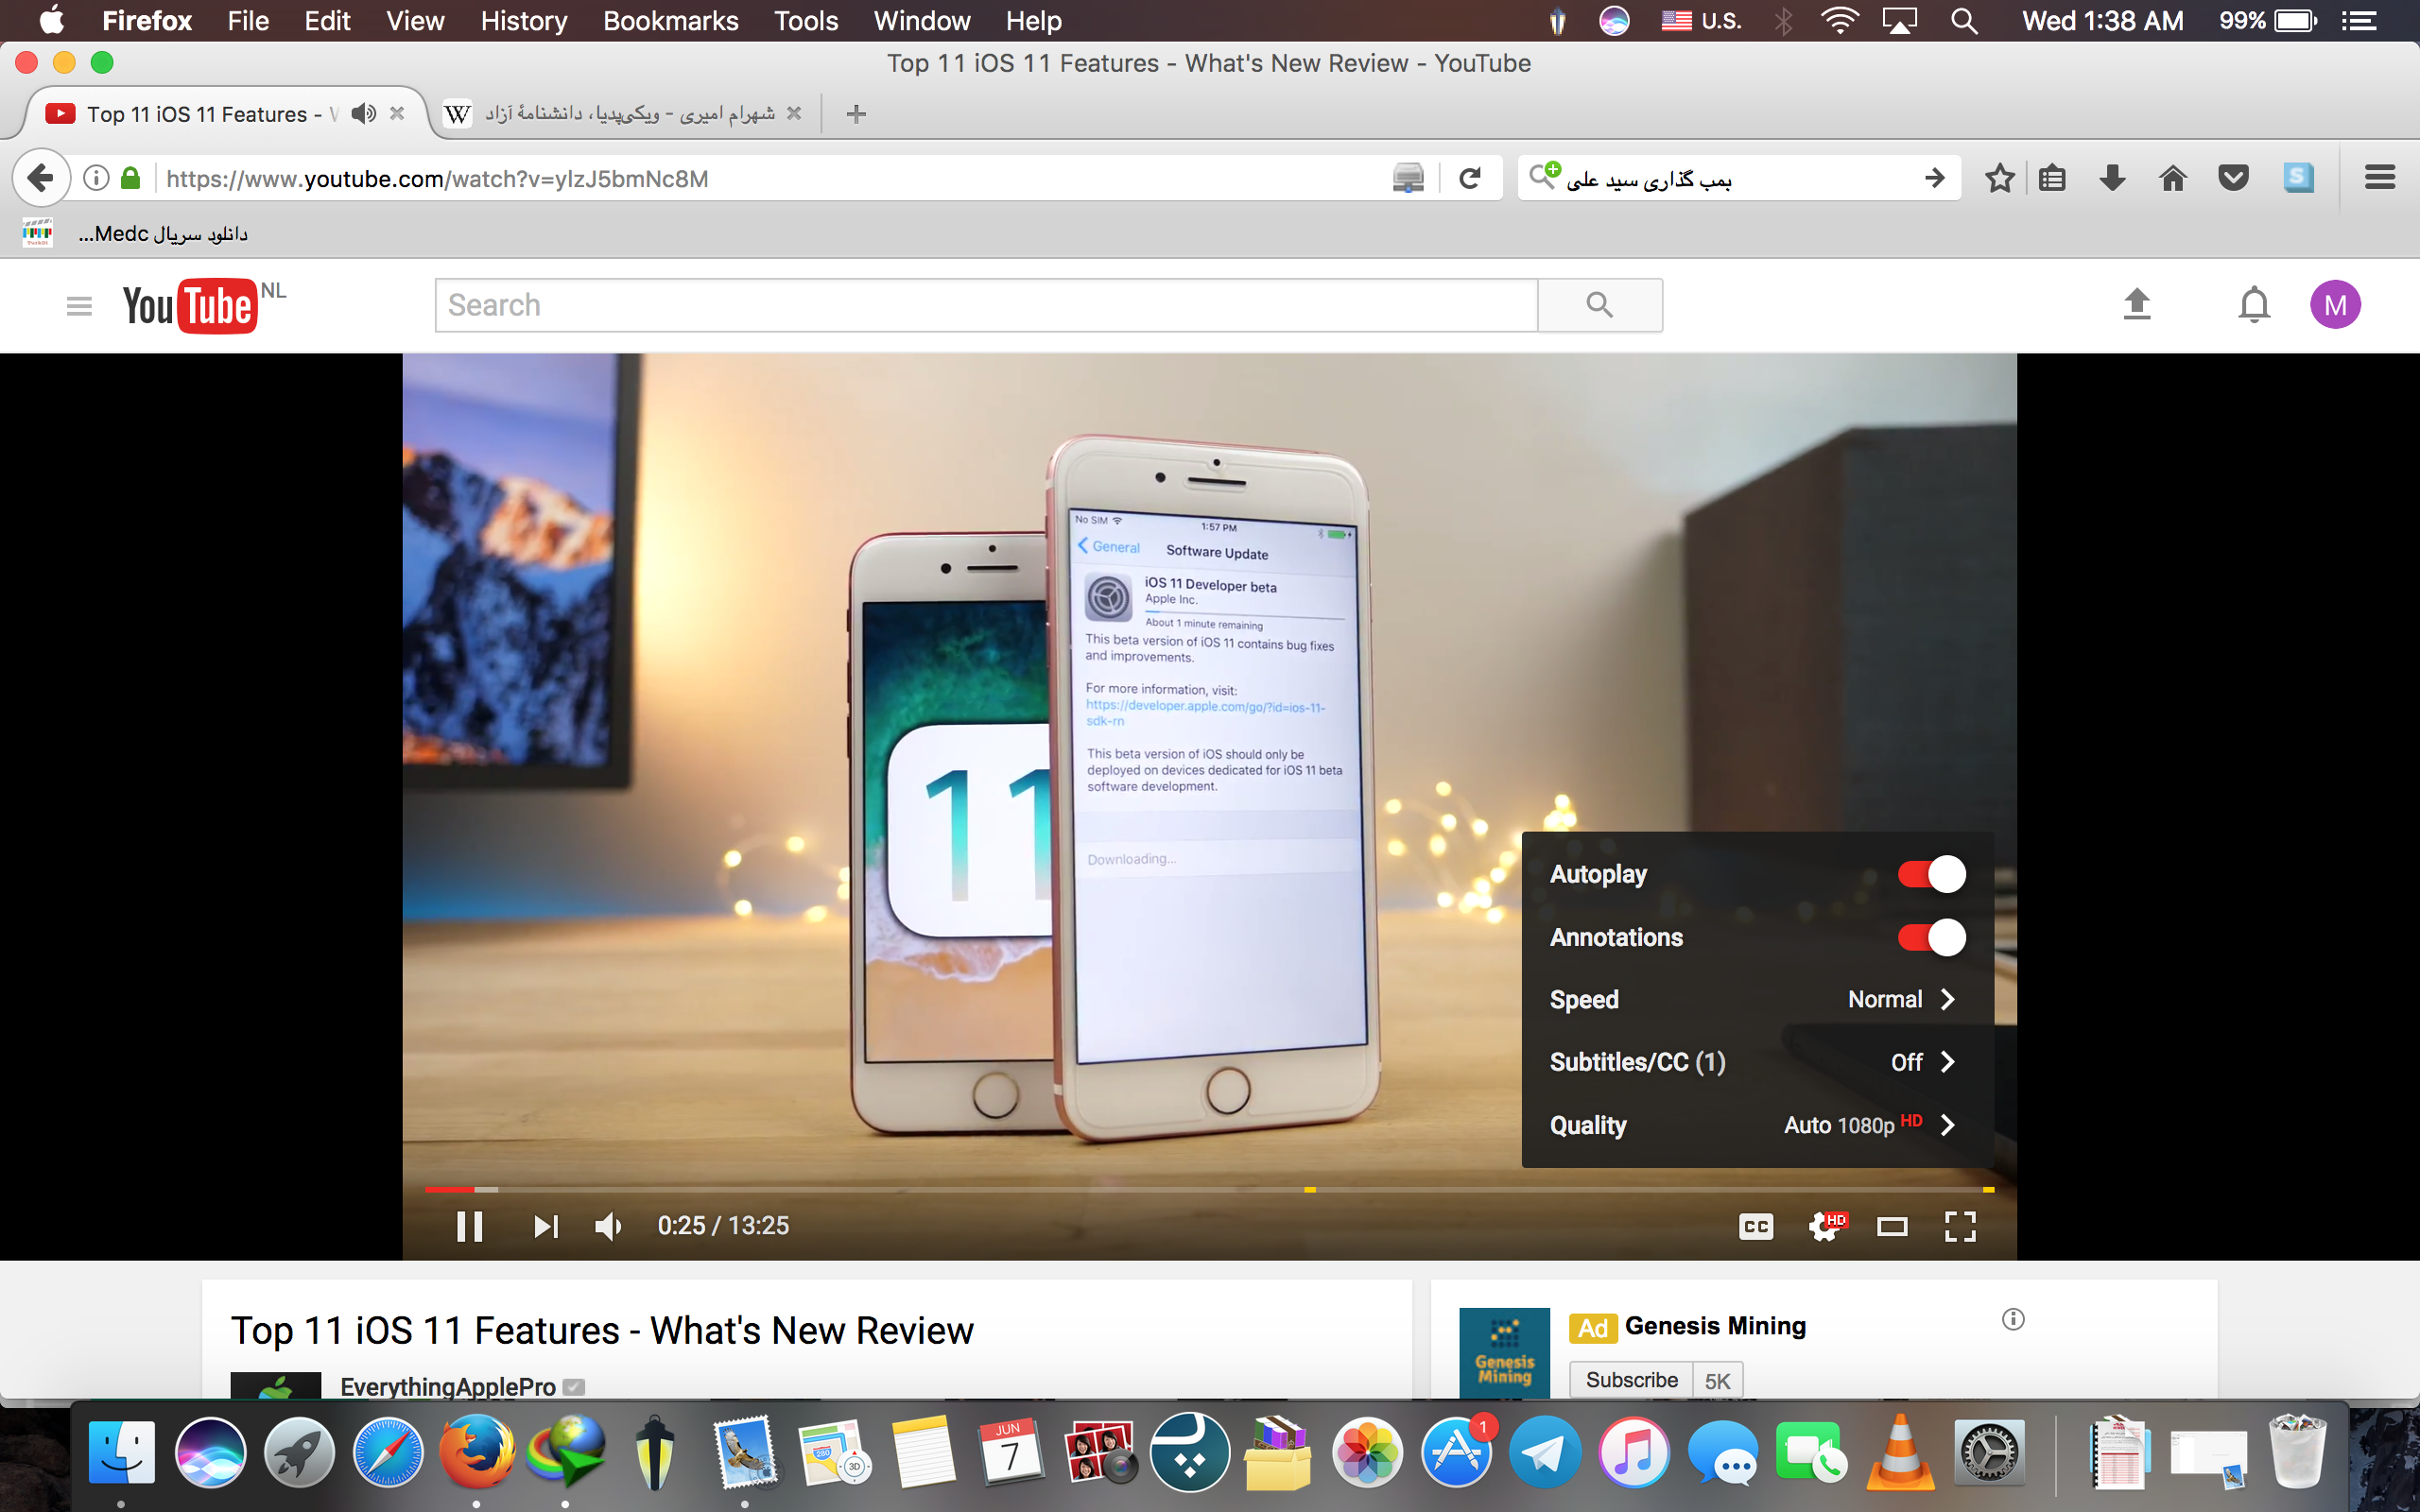Viewport: 2420px width, 1512px height.
Task: Open YouTube notifications bell
Action: (2254, 304)
